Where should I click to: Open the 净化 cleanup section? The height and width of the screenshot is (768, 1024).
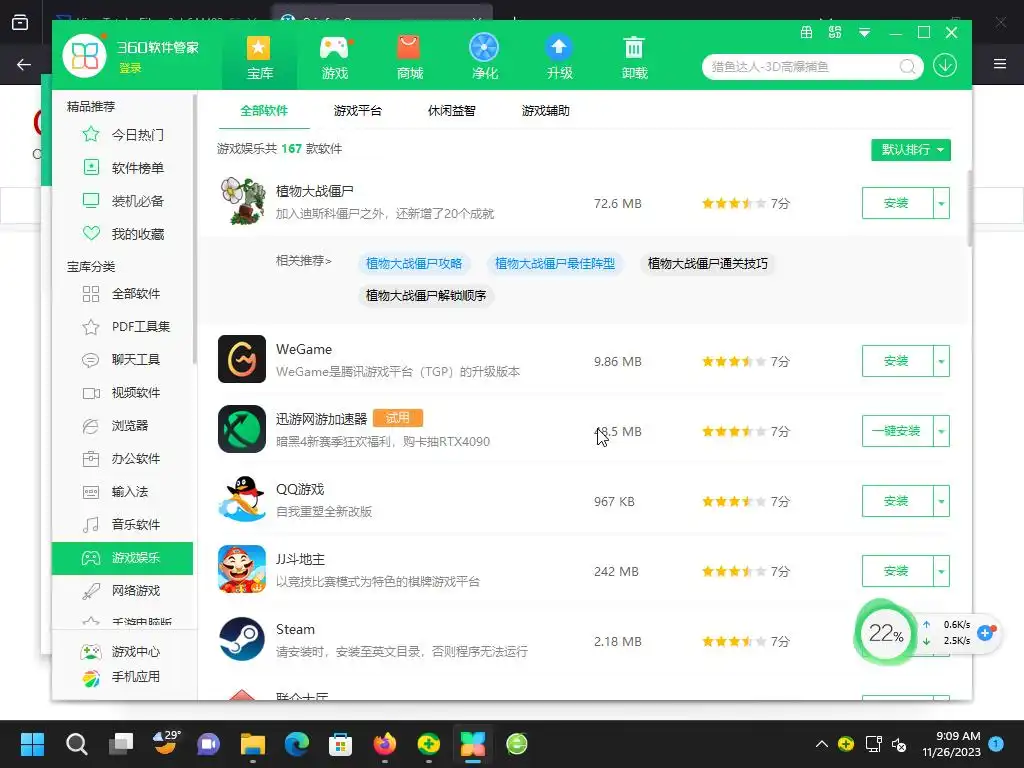[x=485, y=57]
